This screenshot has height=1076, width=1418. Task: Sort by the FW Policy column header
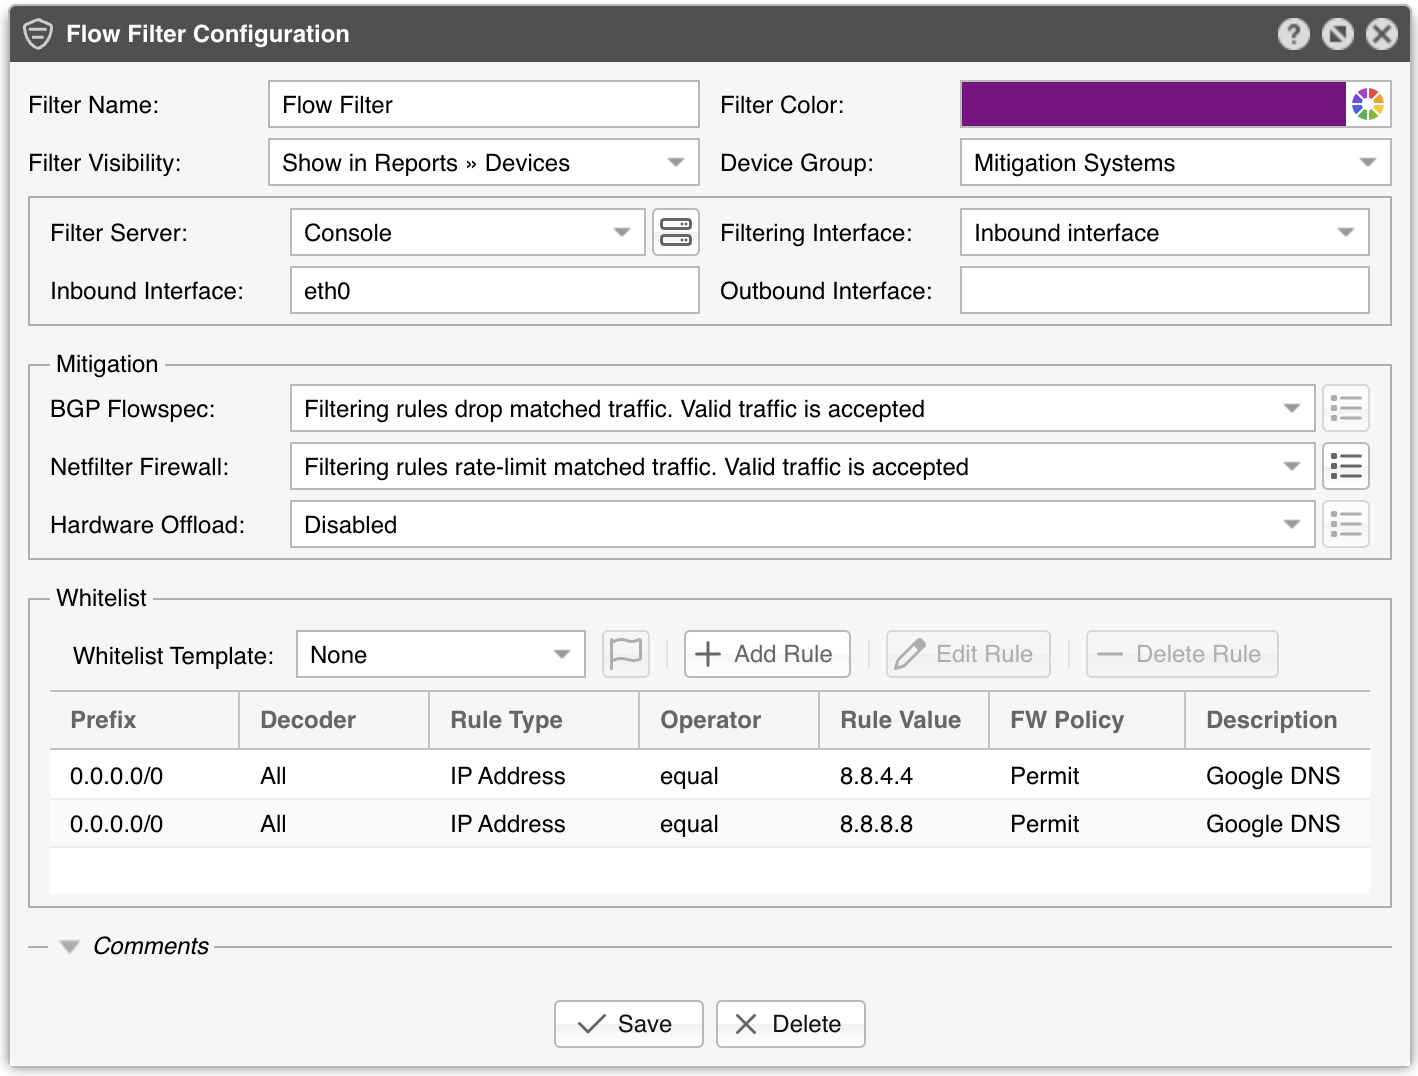1088,720
